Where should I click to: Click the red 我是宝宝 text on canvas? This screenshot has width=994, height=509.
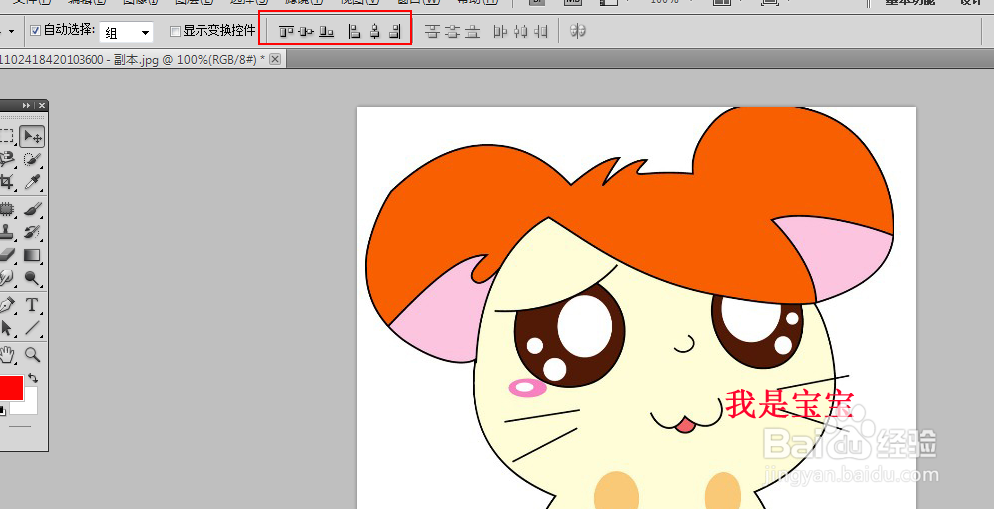click(790, 404)
